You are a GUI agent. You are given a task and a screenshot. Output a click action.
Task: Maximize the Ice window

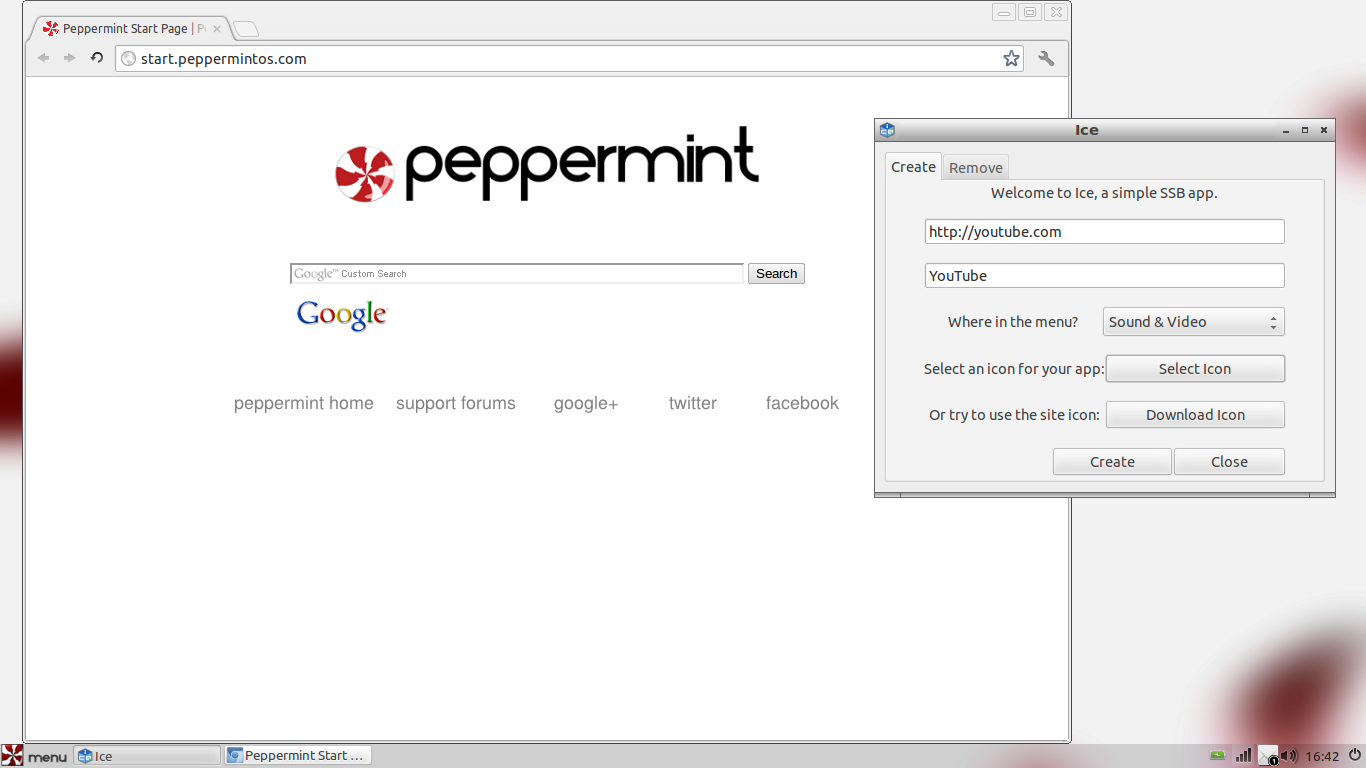[1305, 130]
